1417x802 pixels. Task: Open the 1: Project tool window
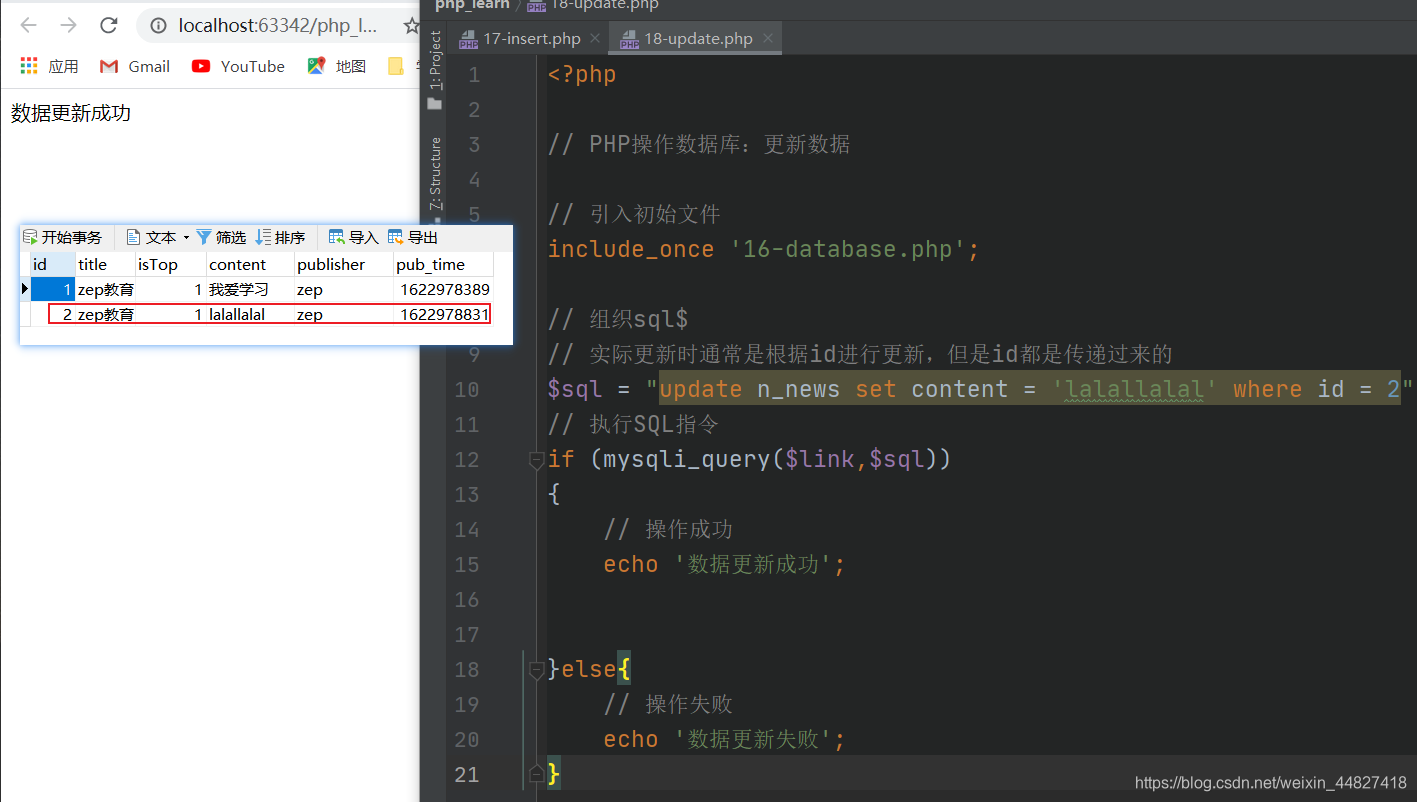click(435, 69)
